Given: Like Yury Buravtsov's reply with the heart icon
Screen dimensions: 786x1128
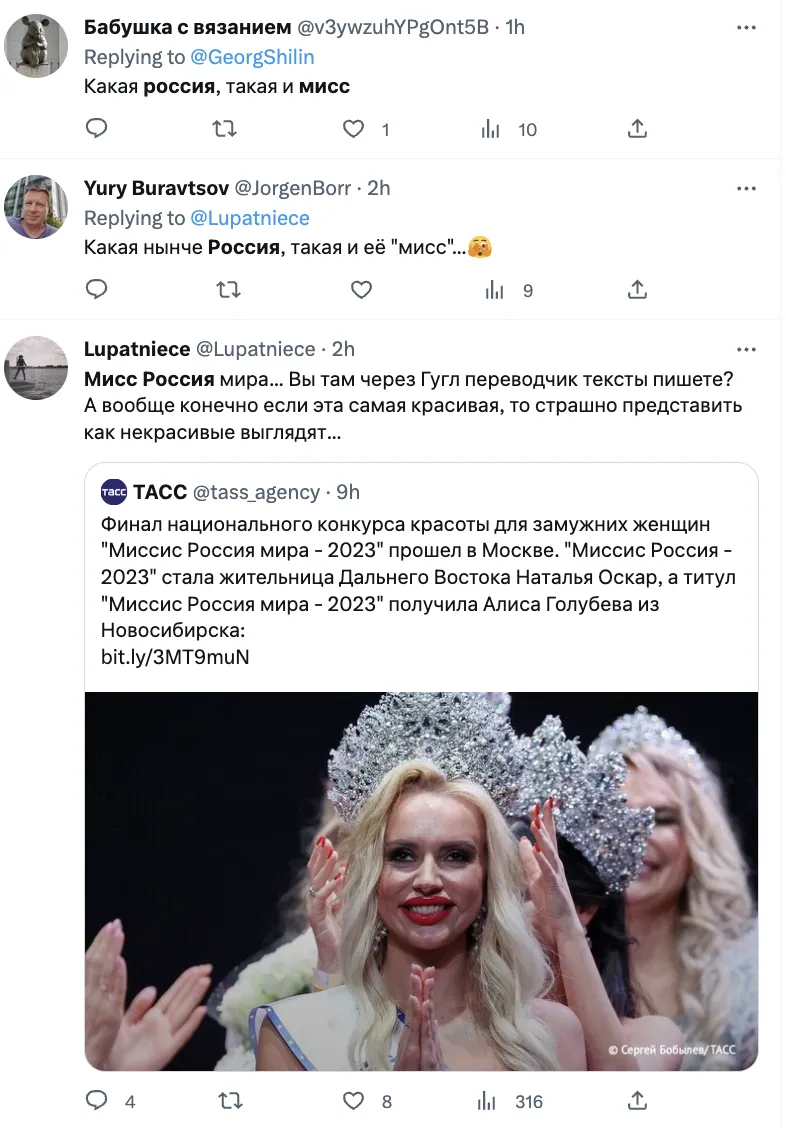Looking at the screenshot, I should [x=361, y=290].
